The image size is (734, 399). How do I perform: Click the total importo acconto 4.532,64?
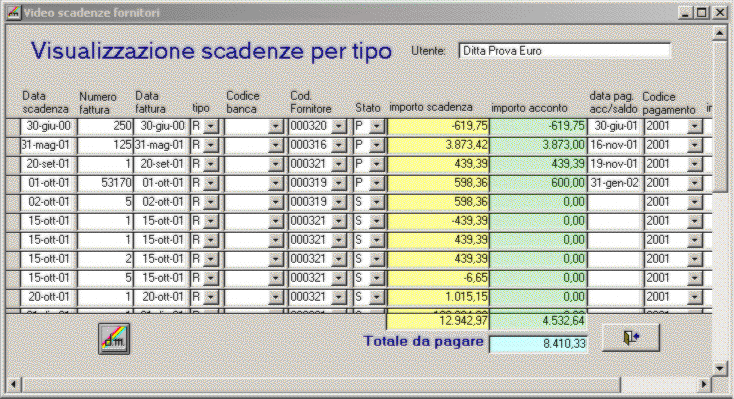click(x=538, y=321)
